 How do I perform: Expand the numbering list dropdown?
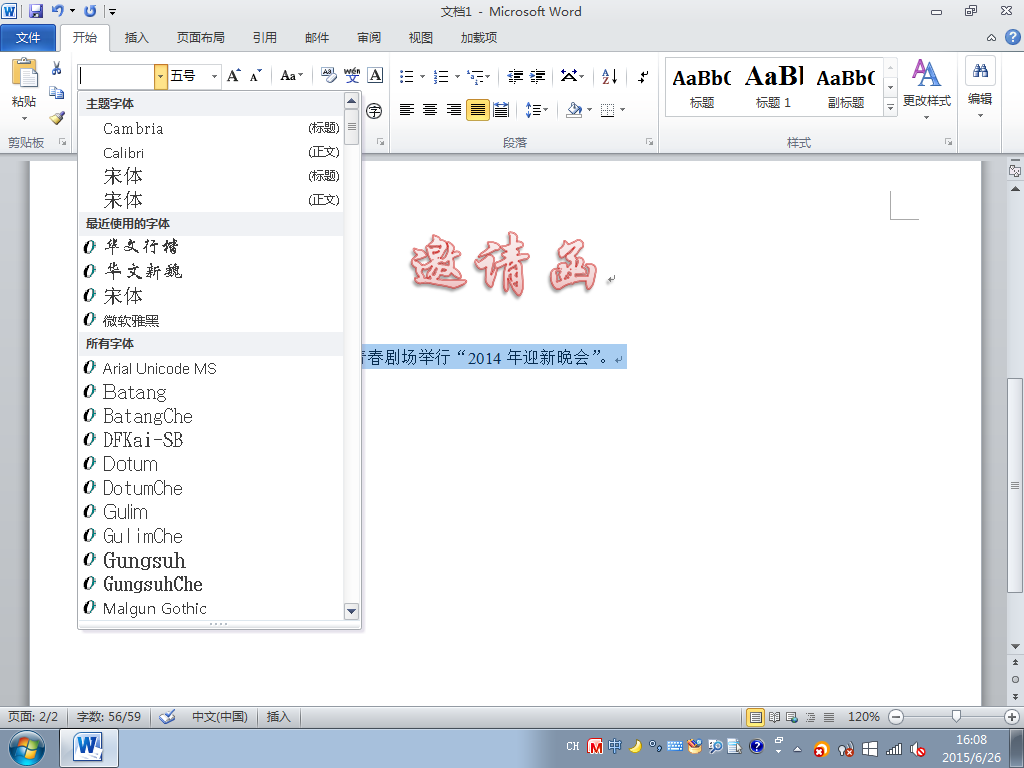tap(457, 76)
